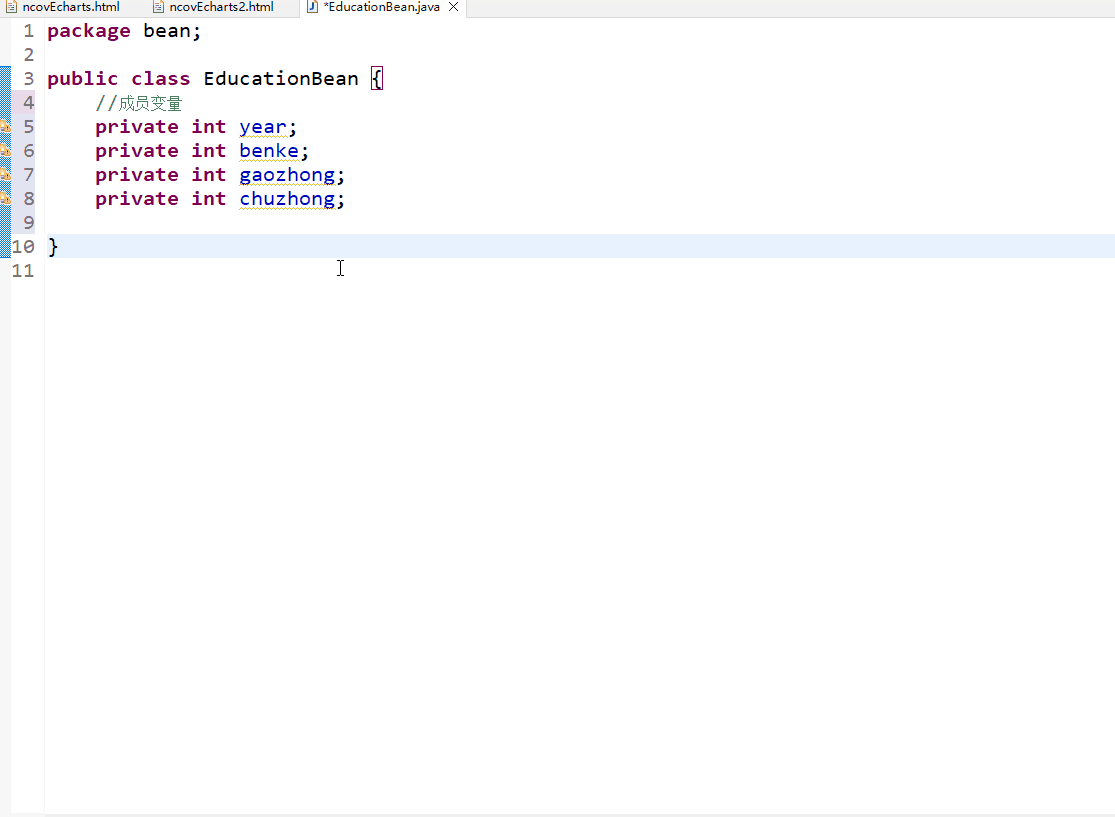Click the warning marker on line 6
The height and width of the screenshot is (817, 1115).
click(x=5, y=151)
